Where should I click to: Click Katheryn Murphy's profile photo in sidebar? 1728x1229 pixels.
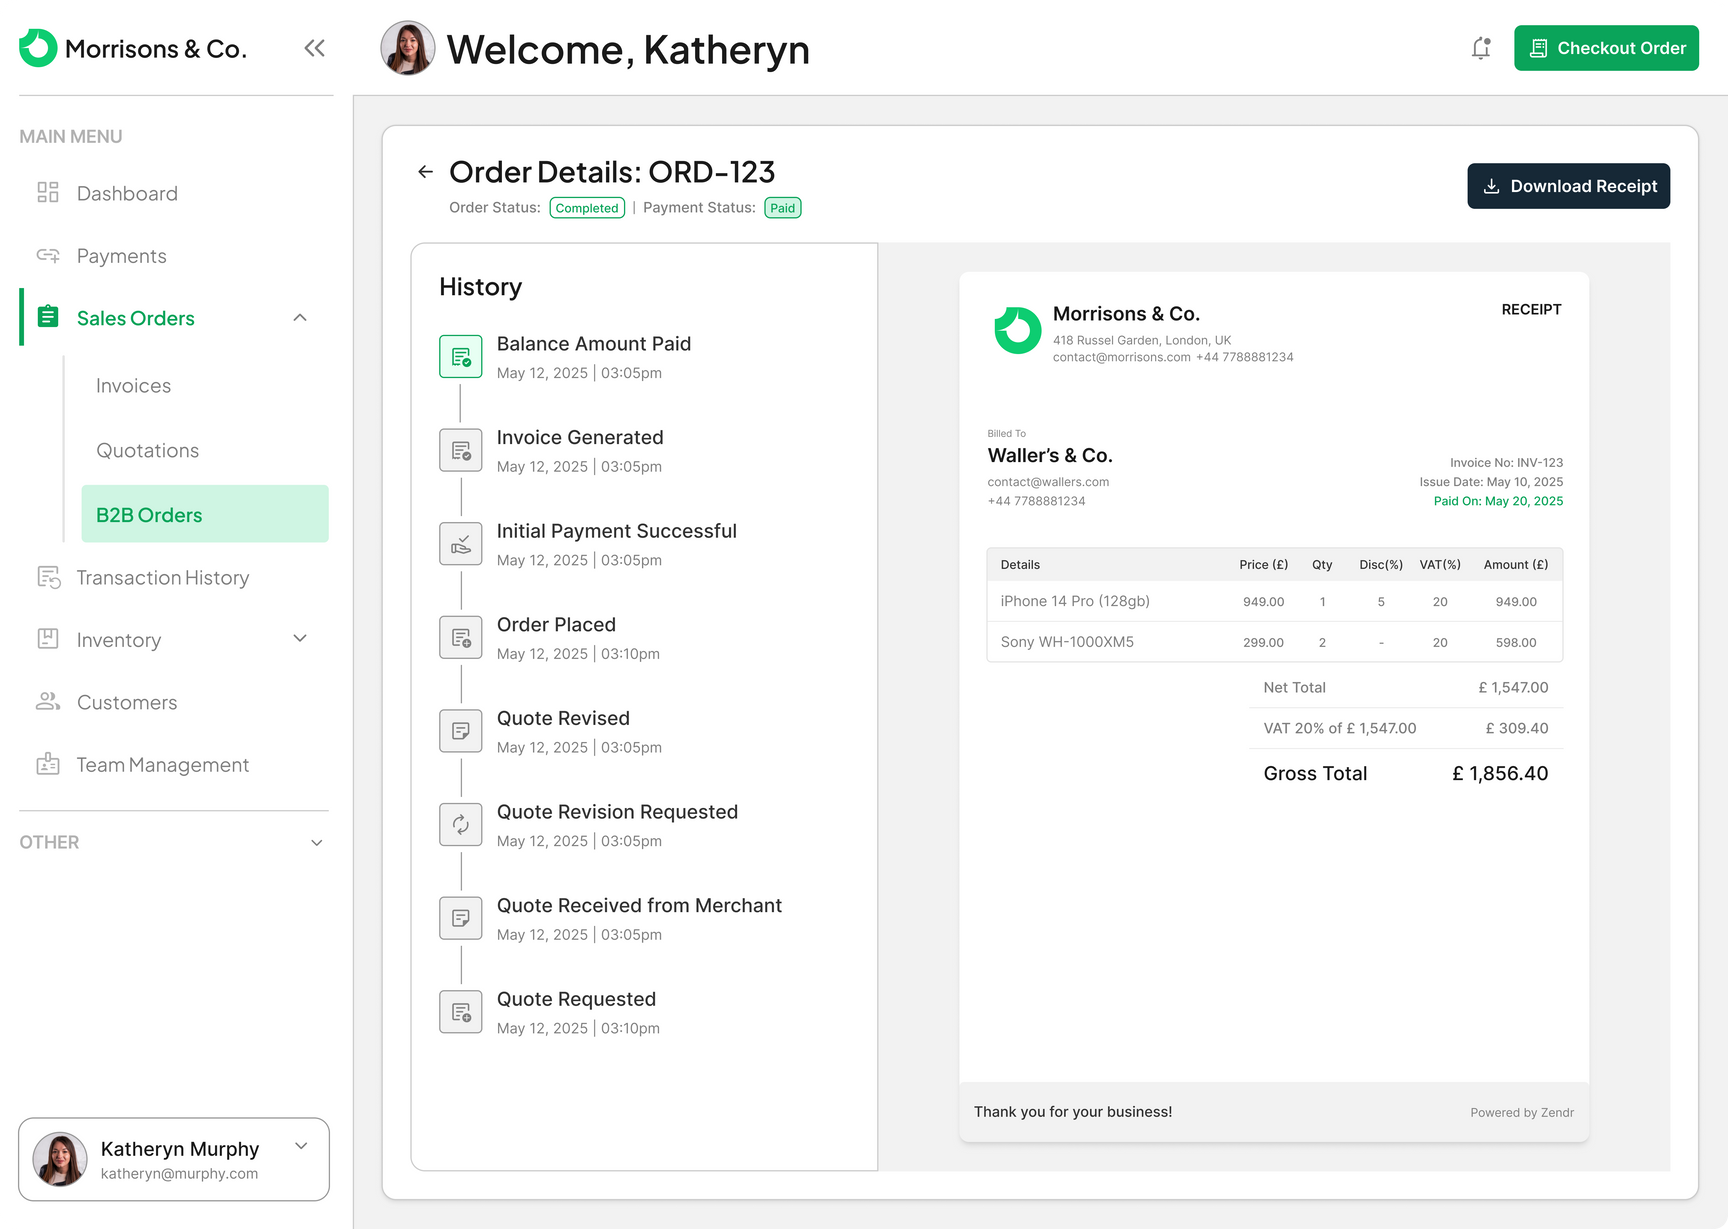[x=60, y=1159]
